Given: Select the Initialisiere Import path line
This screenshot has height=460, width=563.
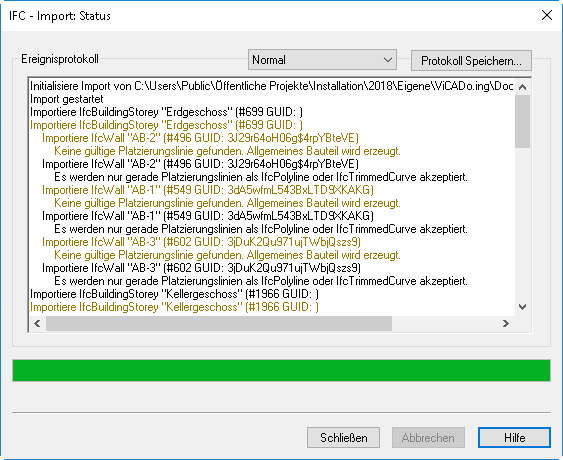Looking at the screenshot, I should [271, 86].
